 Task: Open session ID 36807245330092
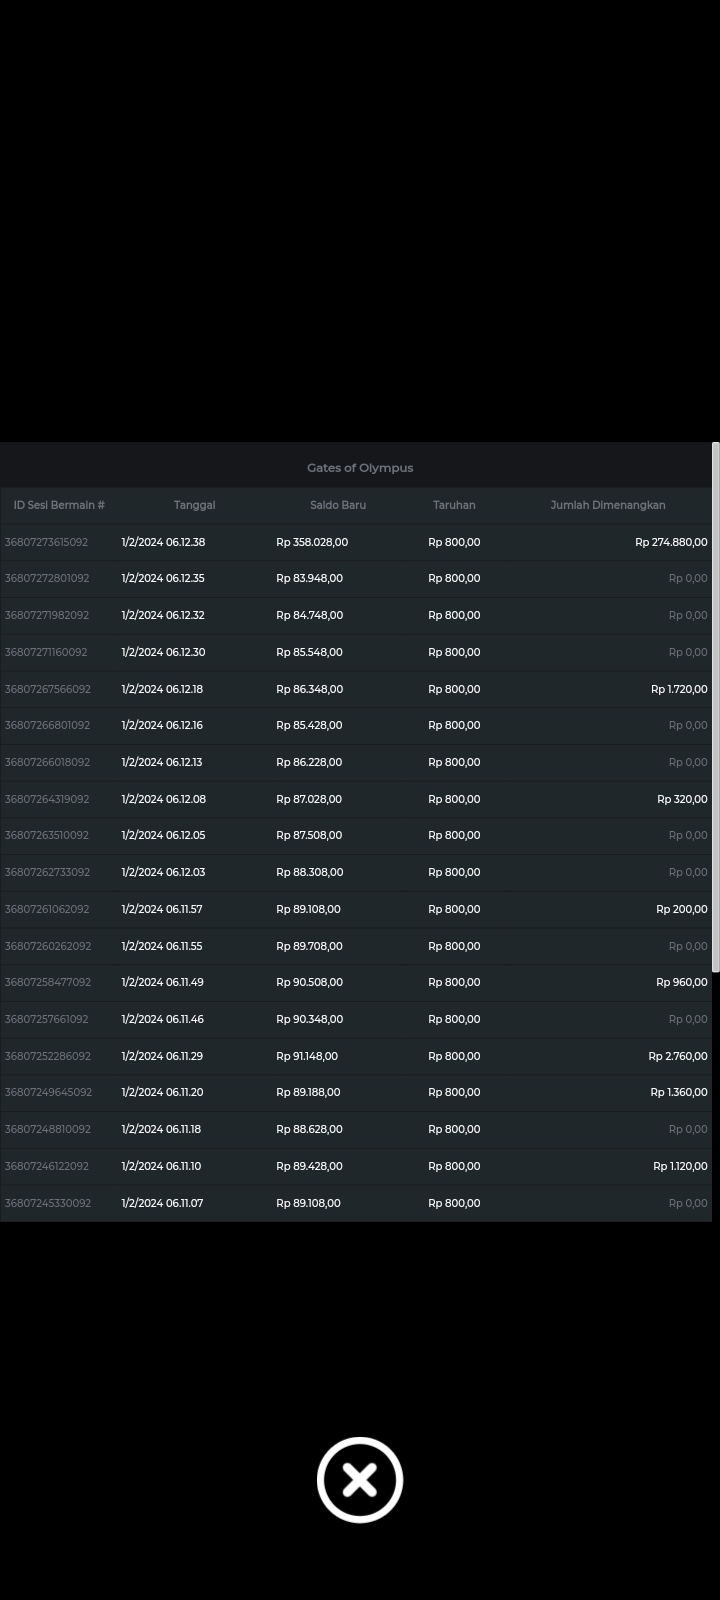click(x=47, y=1203)
